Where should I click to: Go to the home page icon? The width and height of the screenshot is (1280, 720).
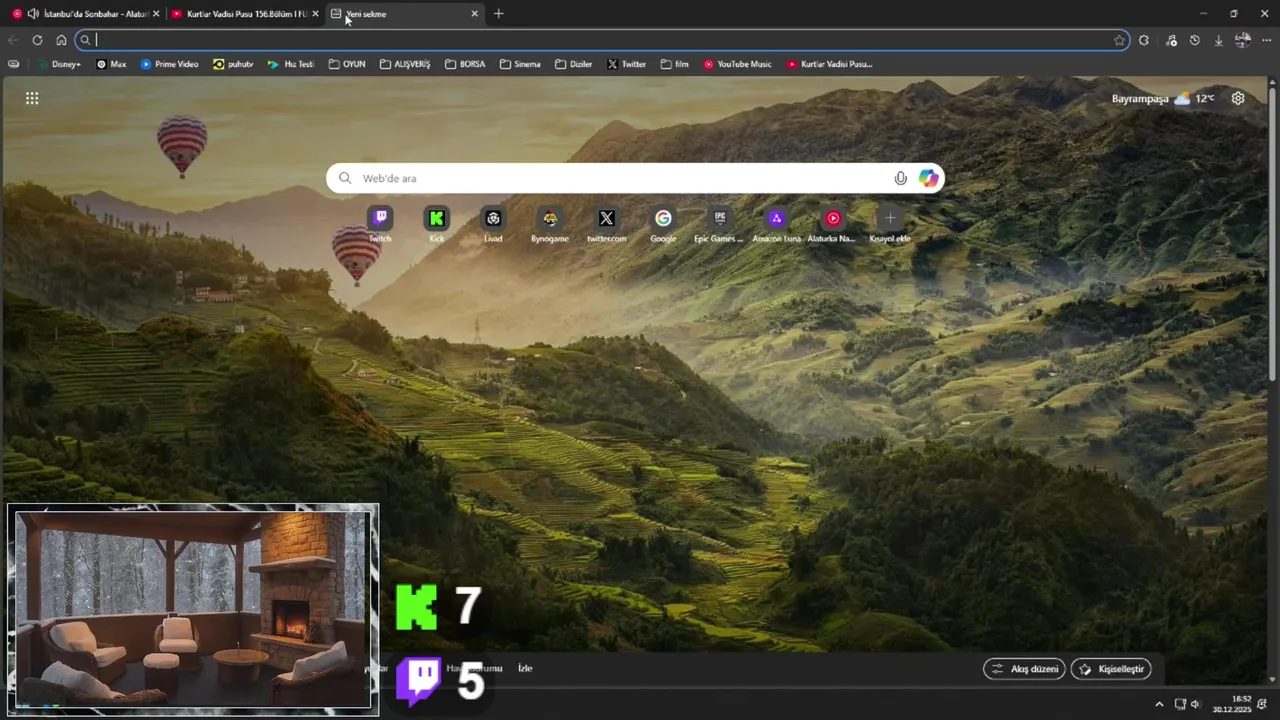61,40
